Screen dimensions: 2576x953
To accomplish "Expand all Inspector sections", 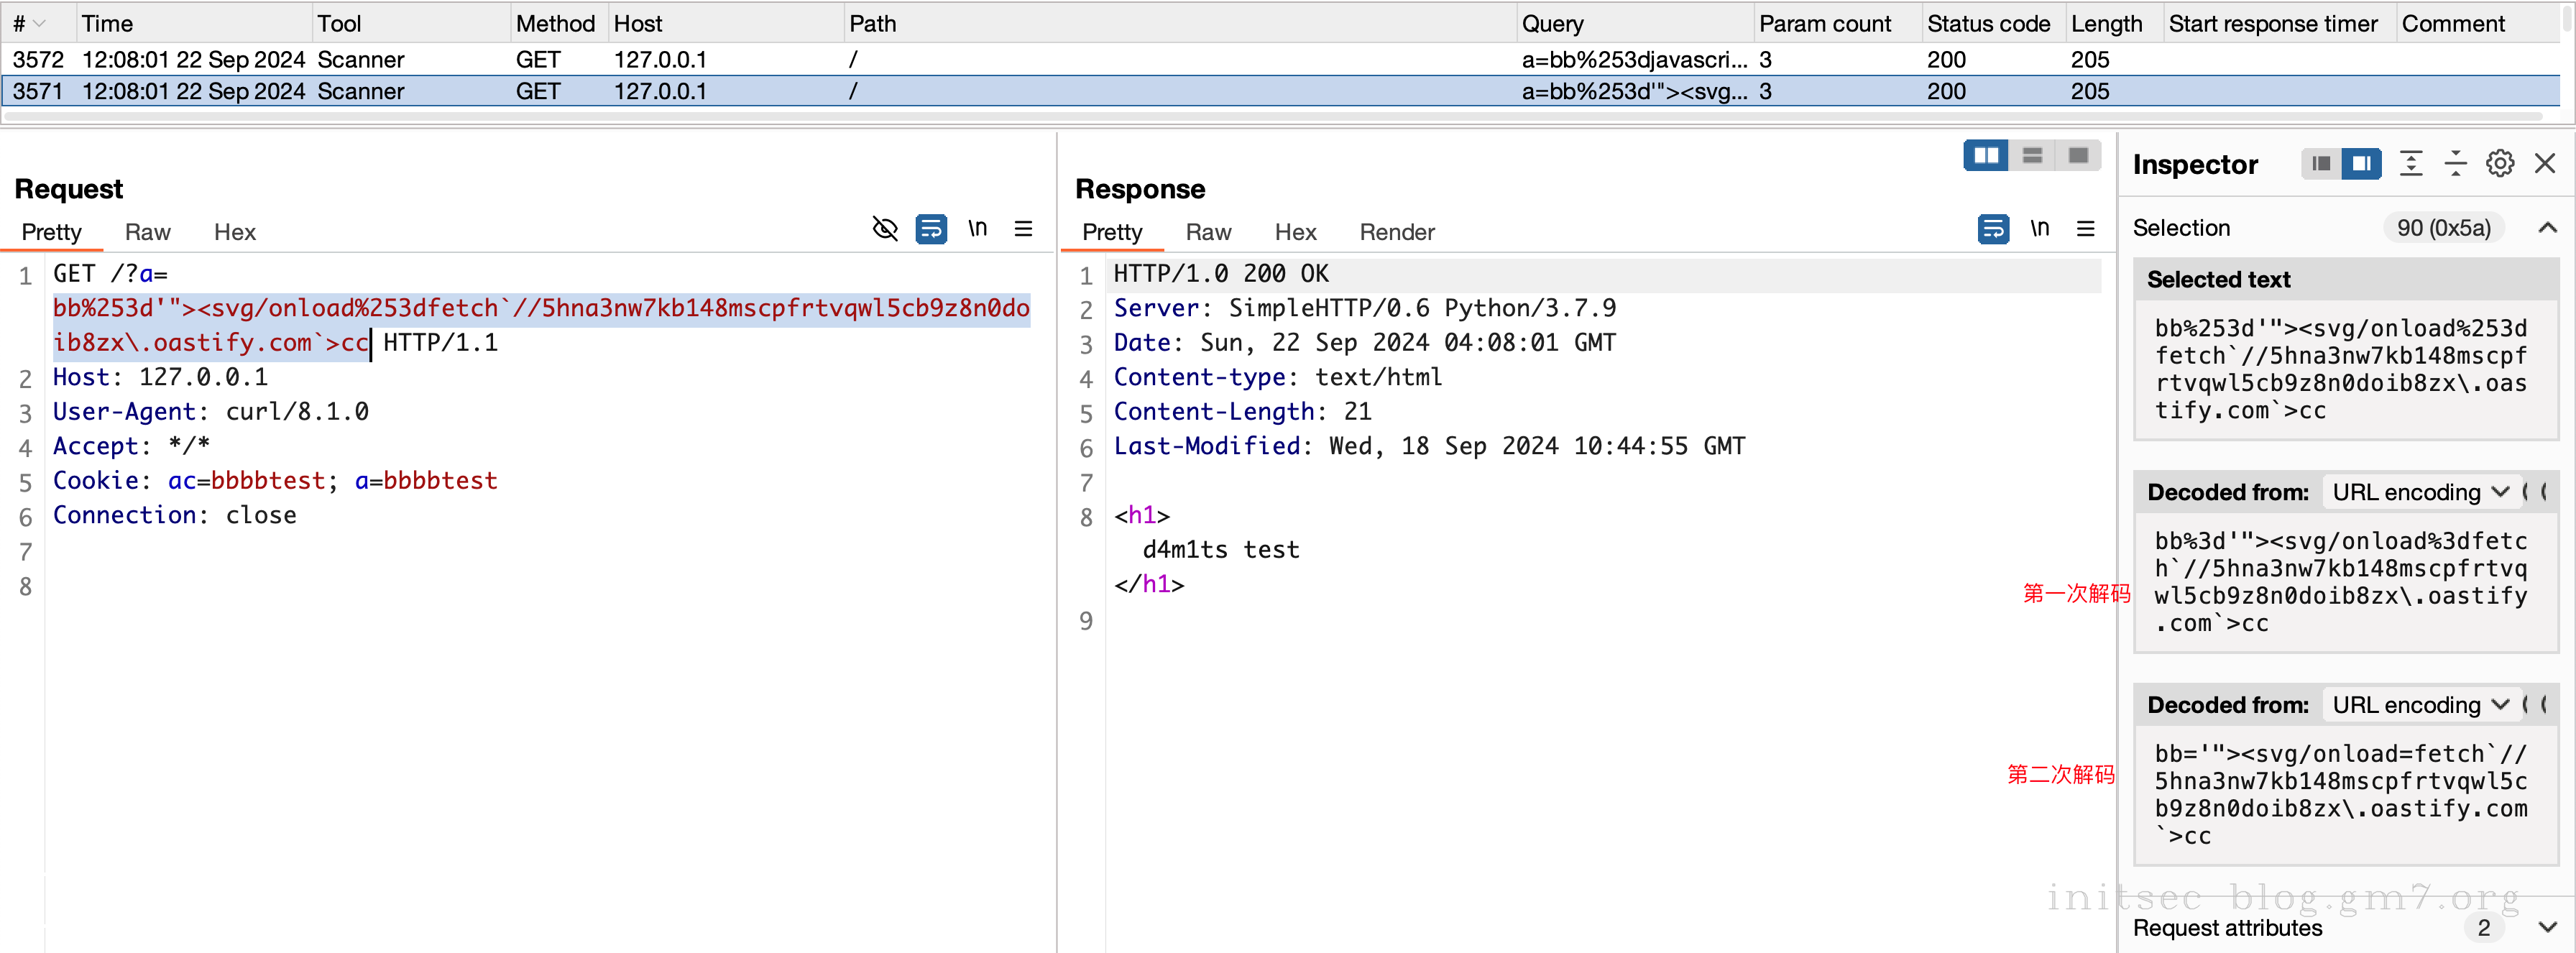I will 2410,163.
